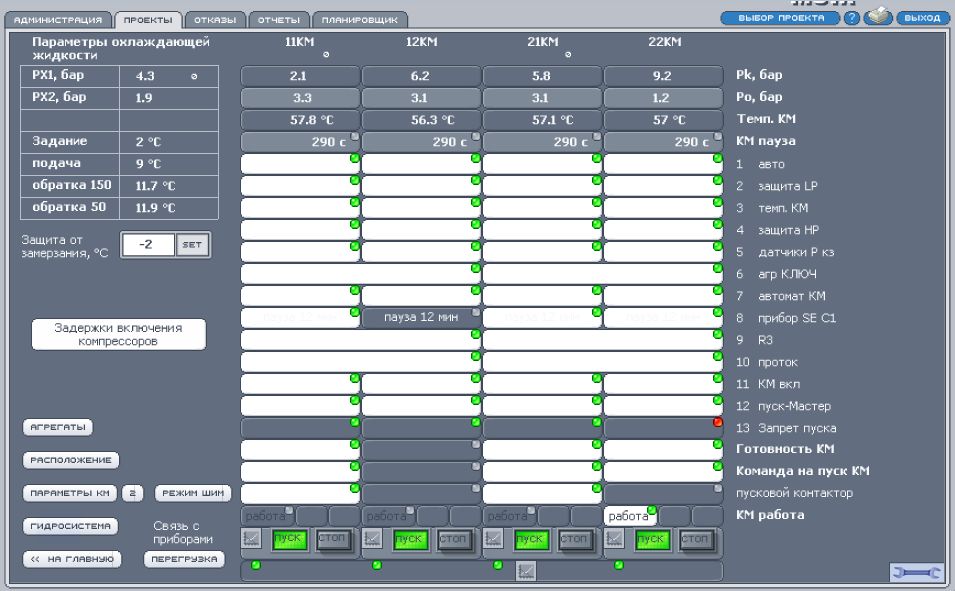This screenshot has height=591, width=955.
Task: Switch to the АДМИНИСТРАЦИЯ tab
Action: [x=58, y=20]
